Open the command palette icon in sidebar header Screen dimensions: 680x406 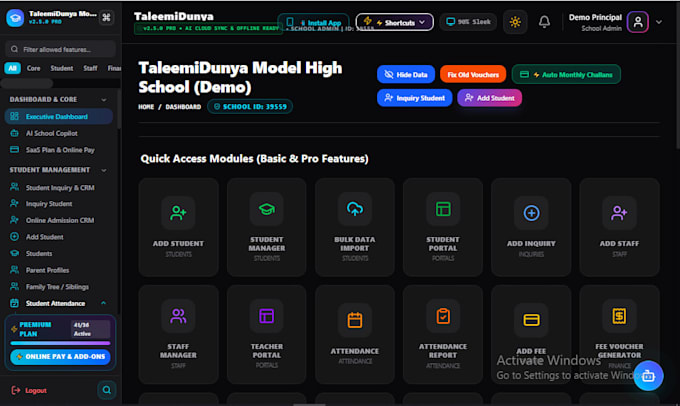click(106, 17)
